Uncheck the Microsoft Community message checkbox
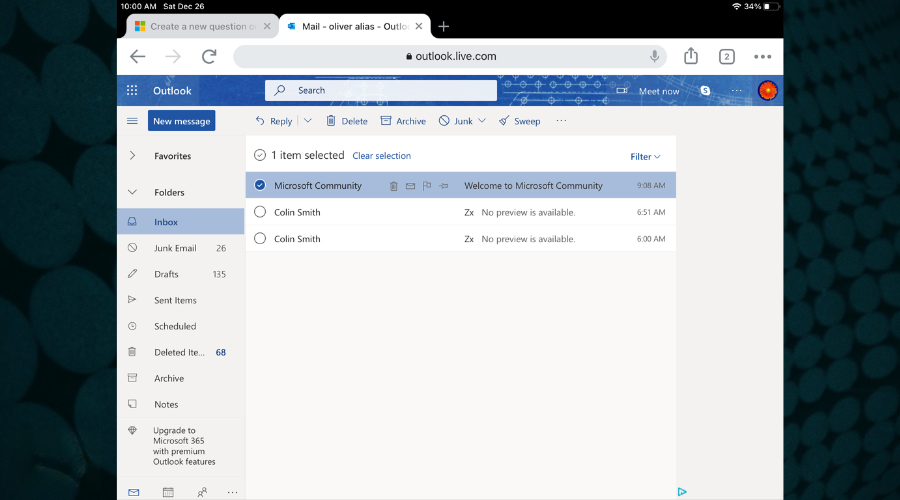 pyautogui.click(x=260, y=185)
